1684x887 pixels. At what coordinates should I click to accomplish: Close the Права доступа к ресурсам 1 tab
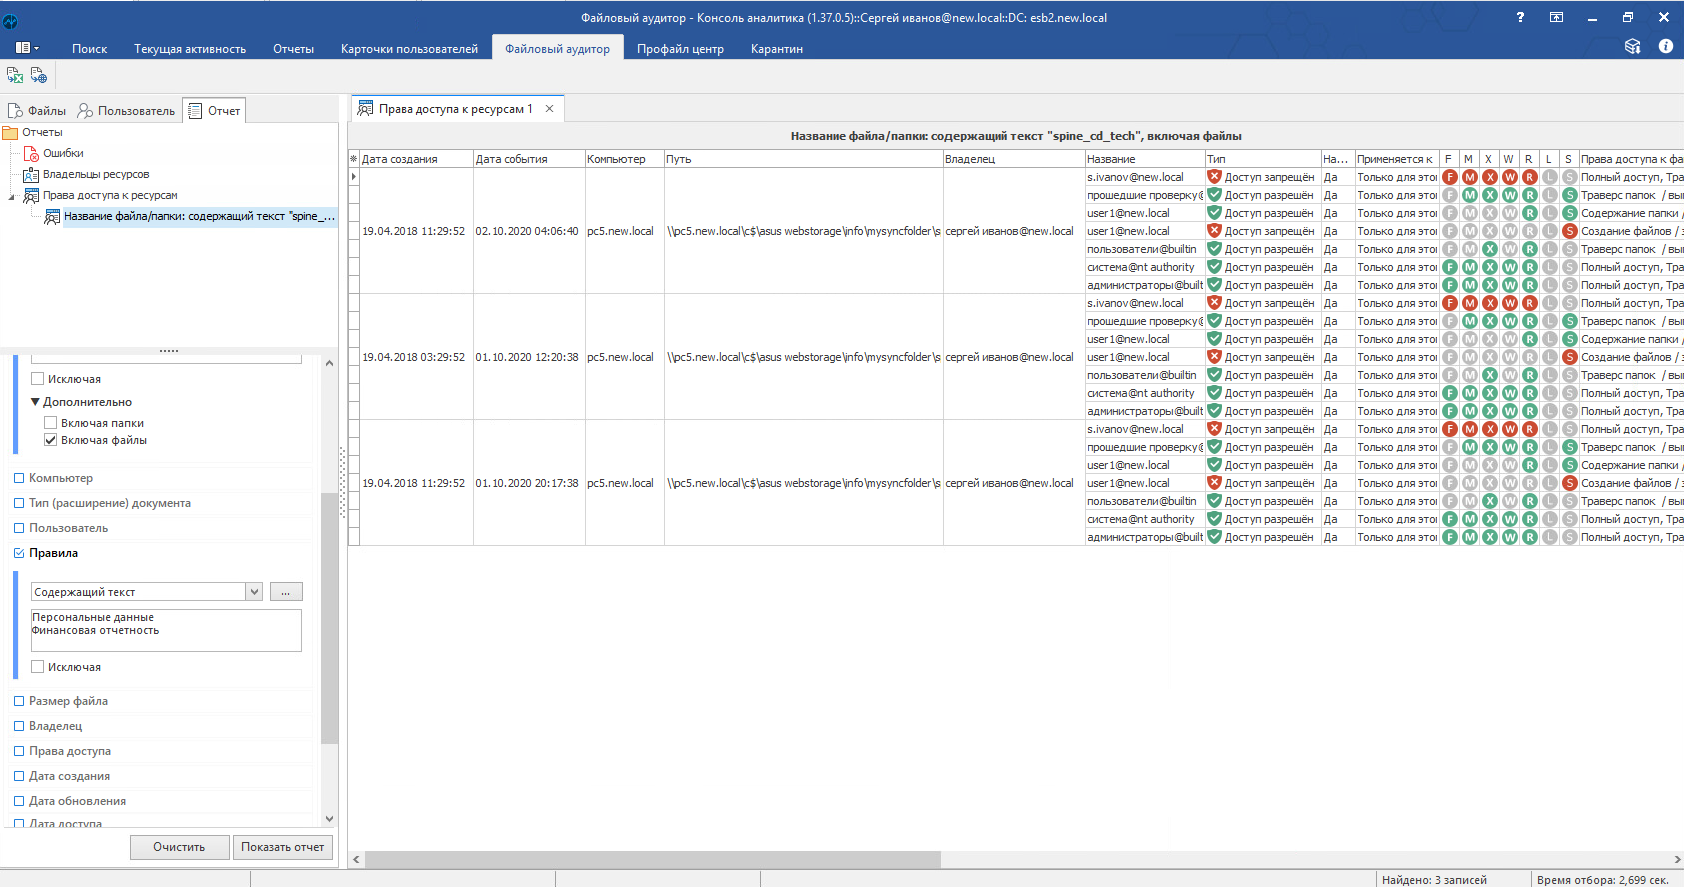[549, 109]
